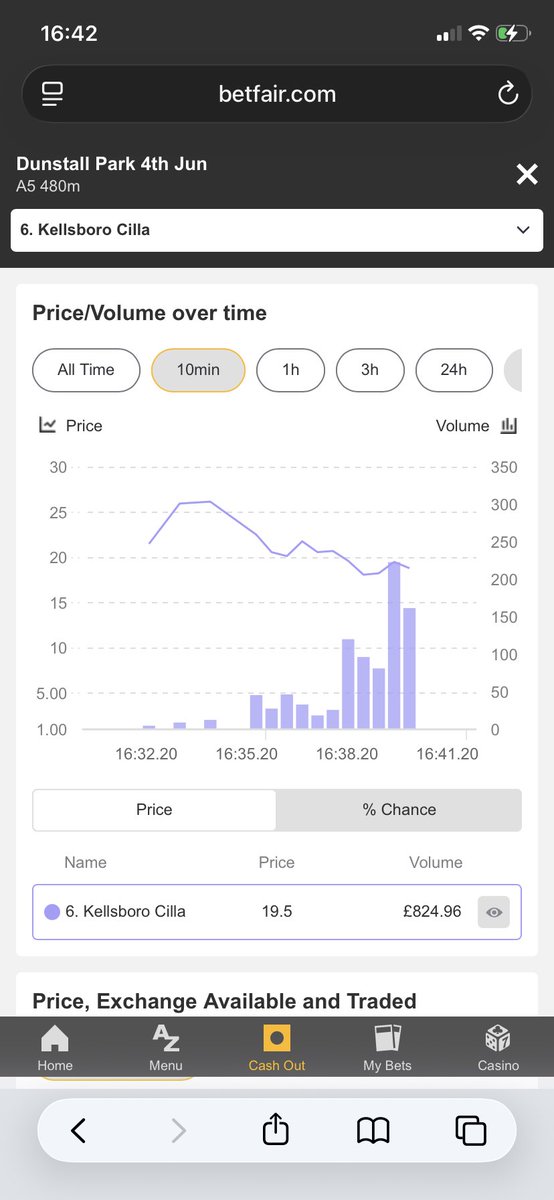Go back with Safari back arrow
The width and height of the screenshot is (554, 1200).
(x=78, y=1130)
